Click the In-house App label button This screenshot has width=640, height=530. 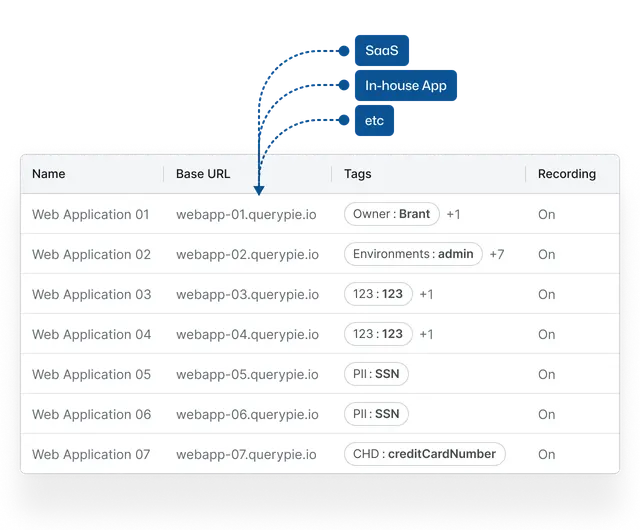[x=406, y=85]
